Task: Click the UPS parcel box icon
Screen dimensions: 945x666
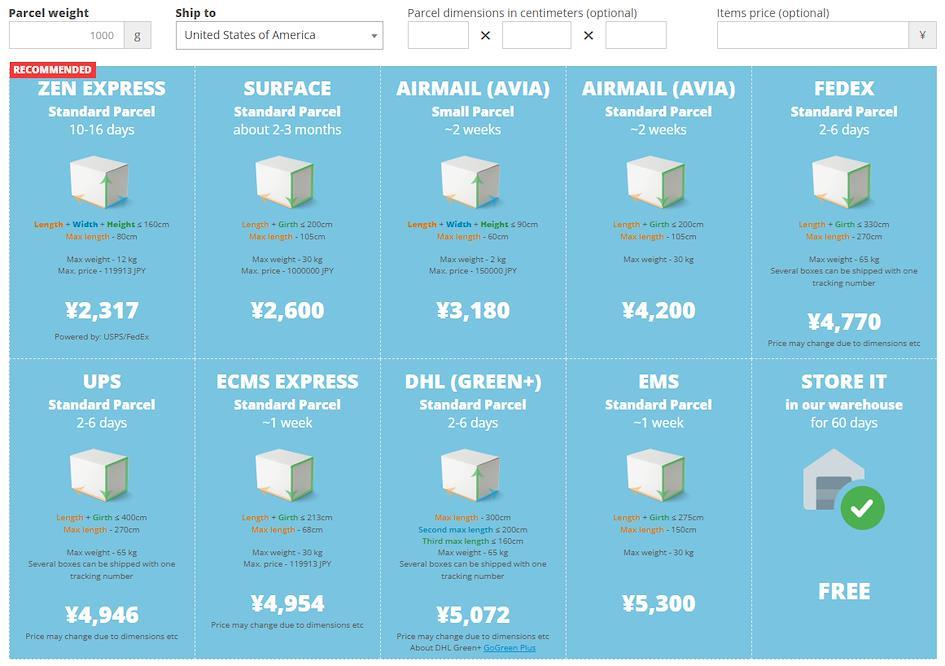Action: pos(101,476)
